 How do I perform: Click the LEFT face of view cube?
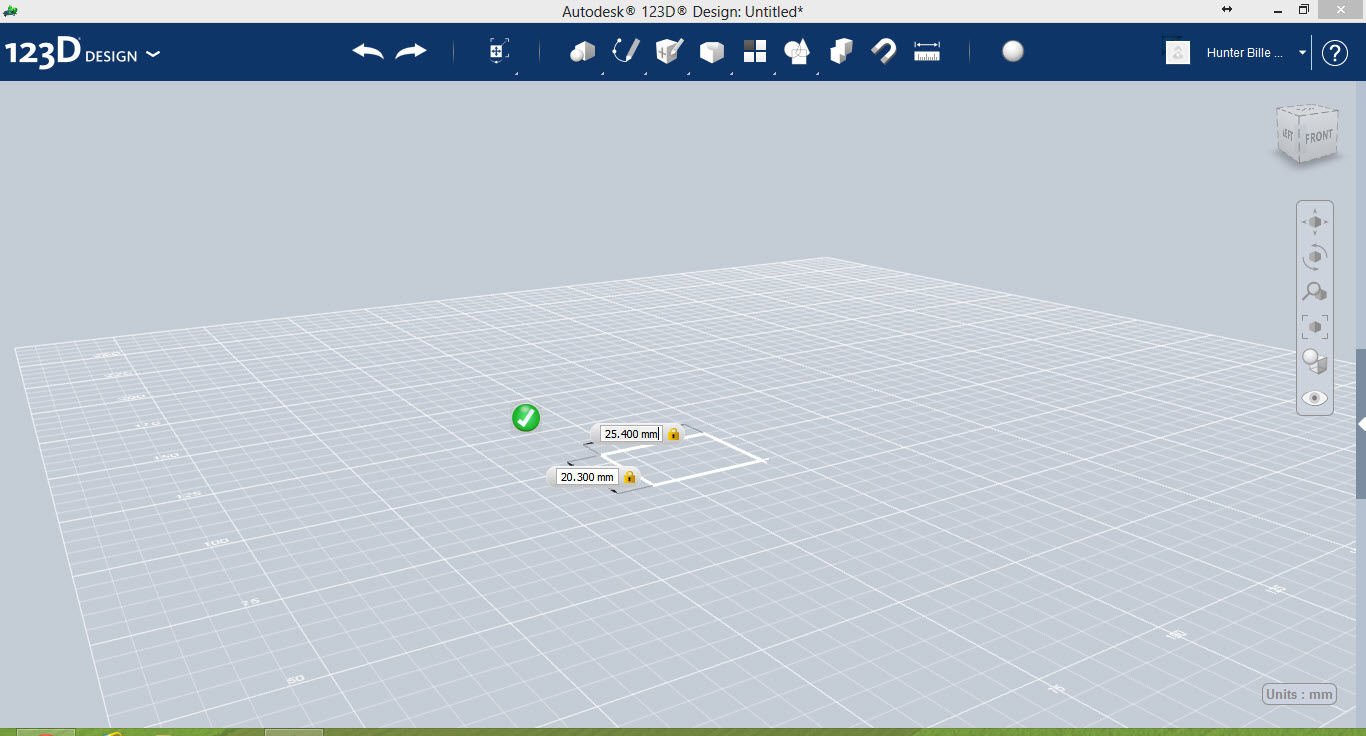click(x=1288, y=134)
